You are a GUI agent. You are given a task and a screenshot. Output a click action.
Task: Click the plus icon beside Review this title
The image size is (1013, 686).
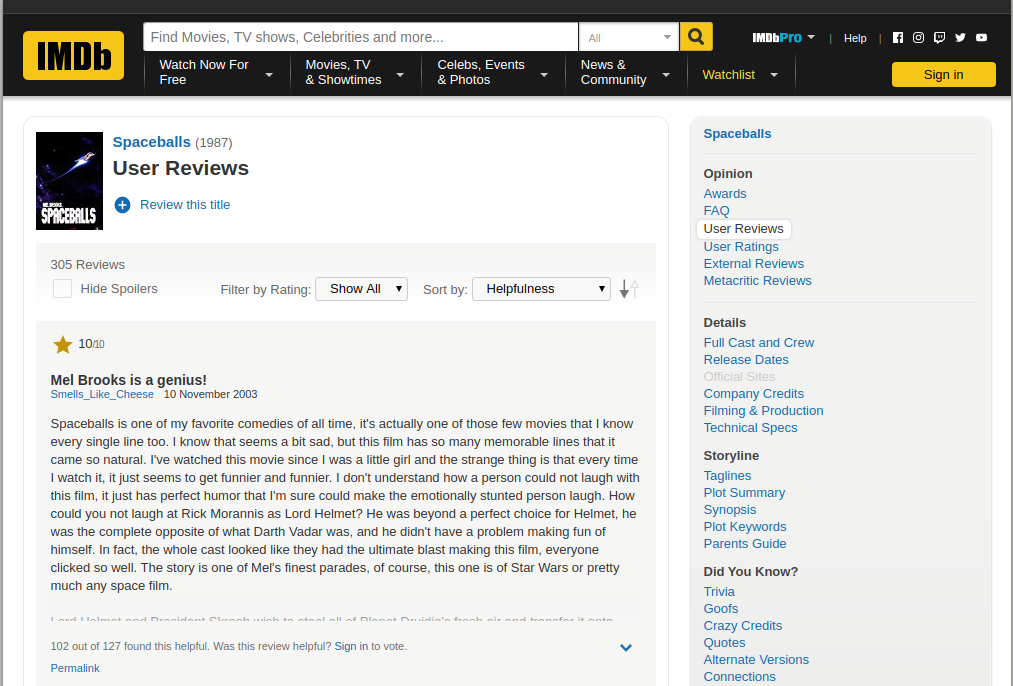point(122,205)
